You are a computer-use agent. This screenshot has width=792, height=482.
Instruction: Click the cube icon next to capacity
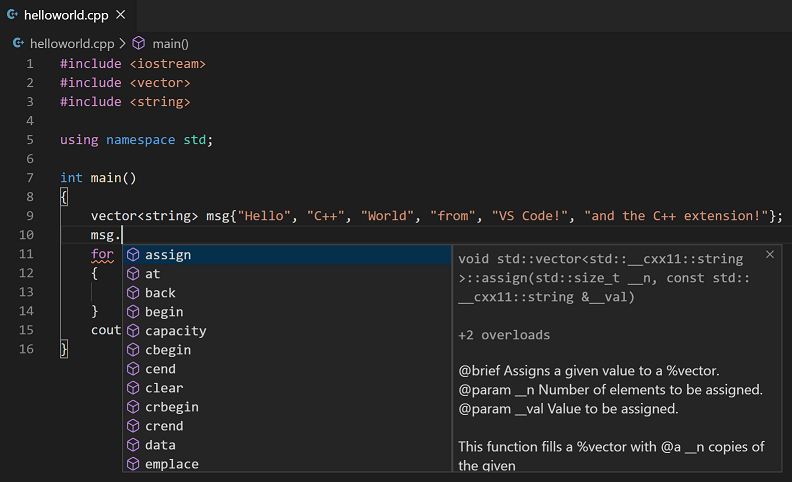coord(133,331)
